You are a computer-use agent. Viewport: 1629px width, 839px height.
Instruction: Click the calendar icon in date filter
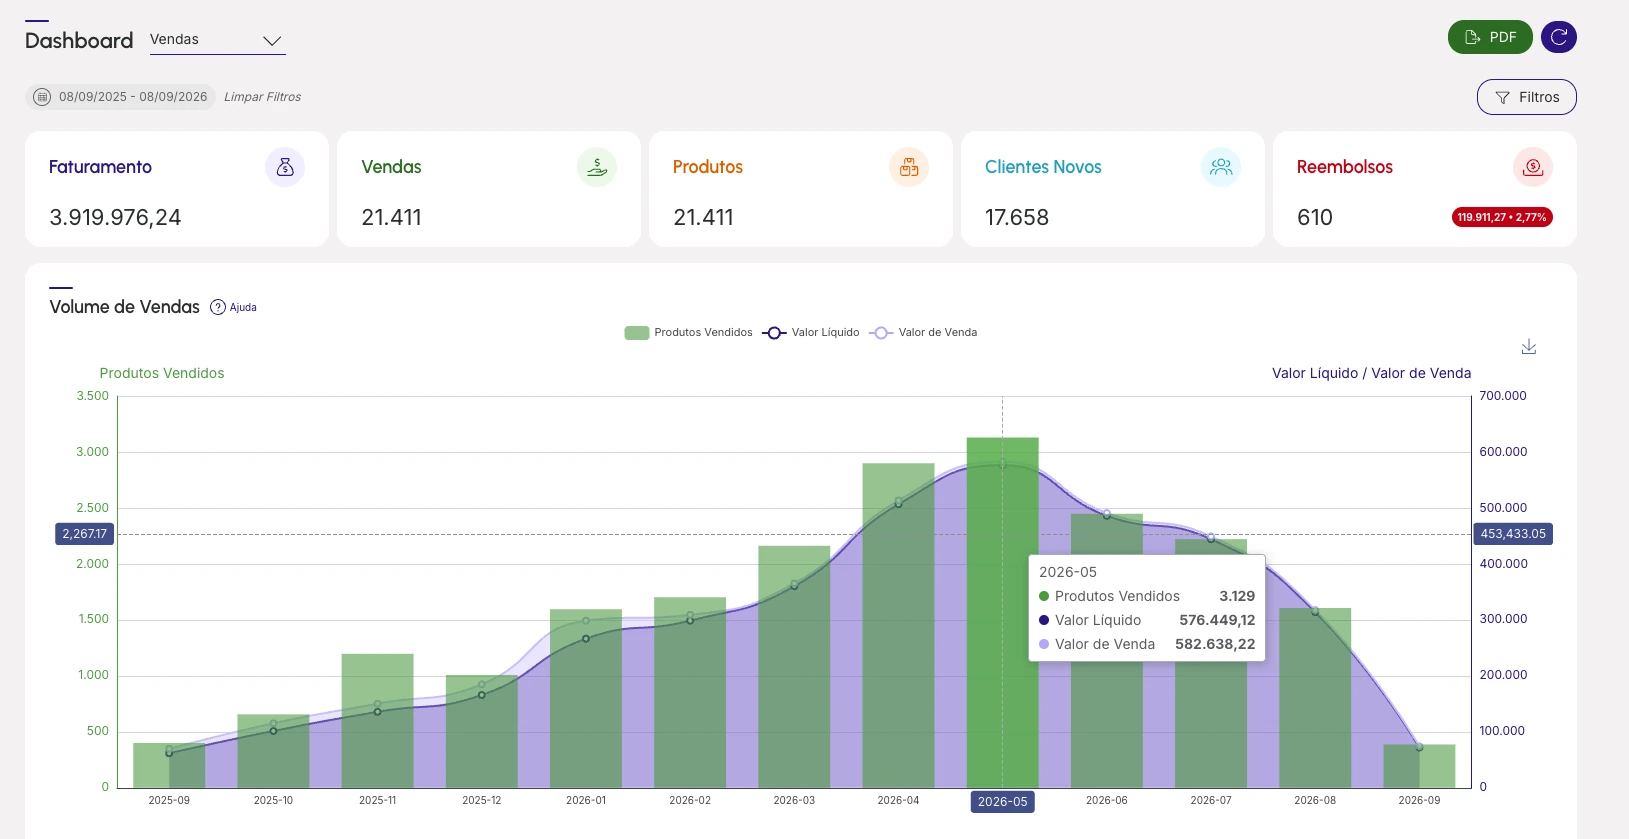click(42, 97)
